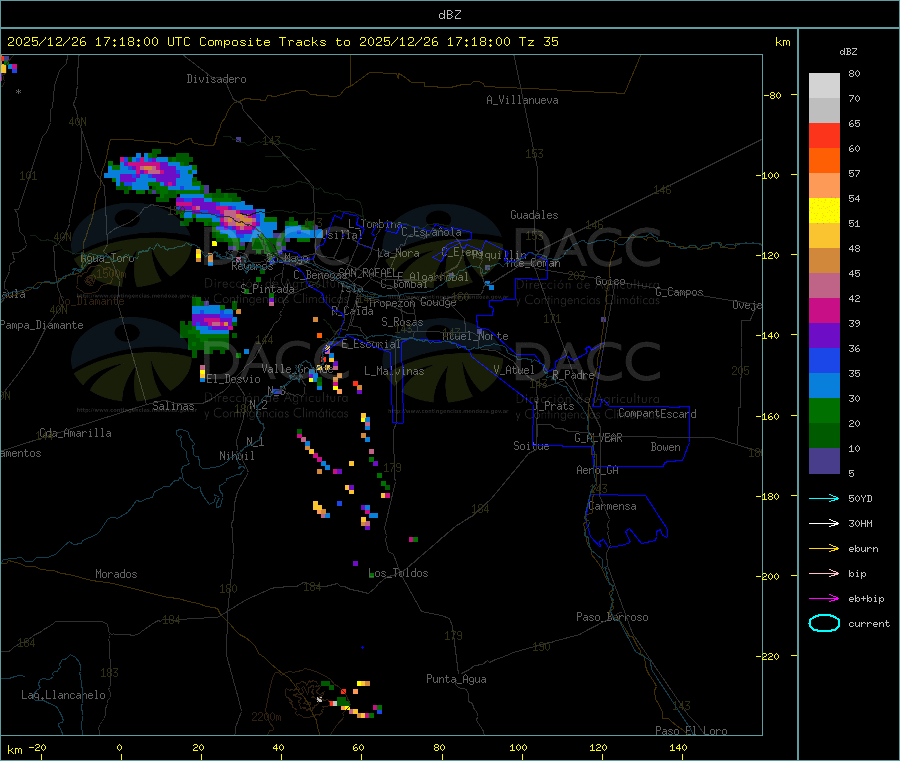Click the Cda_Amarilla map label
The width and height of the screenshot is (900, 761).
click(x=75, y=433)
